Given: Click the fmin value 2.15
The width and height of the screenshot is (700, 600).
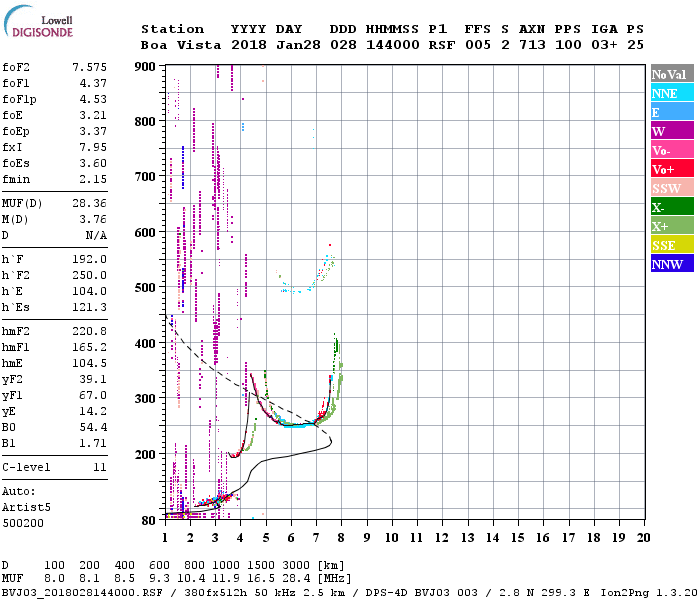Looking at the screenshot, I should click(93, 180).
